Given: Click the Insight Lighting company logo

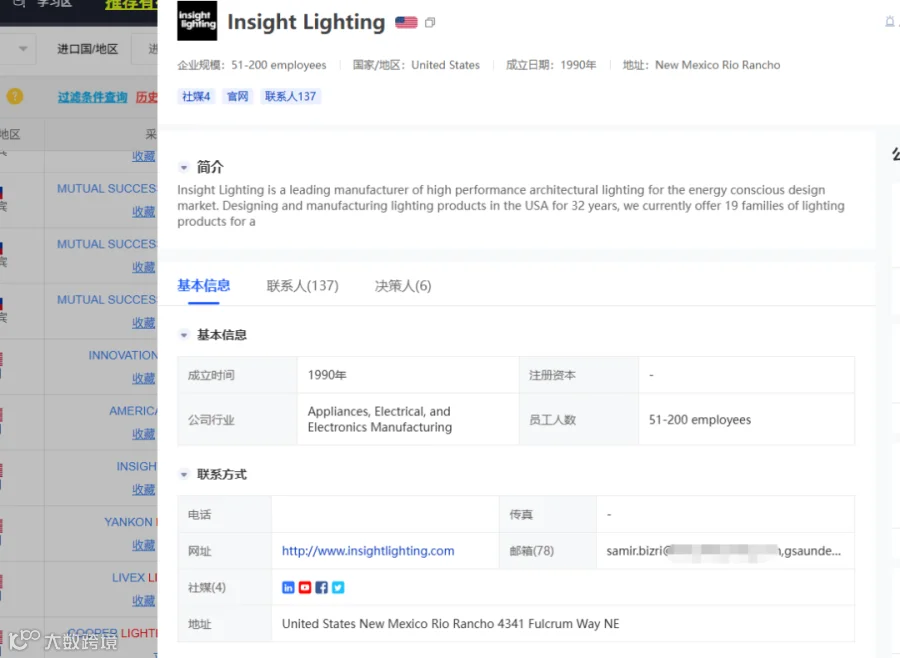Looking at the screenshot, I should click(x=197, y=21).
